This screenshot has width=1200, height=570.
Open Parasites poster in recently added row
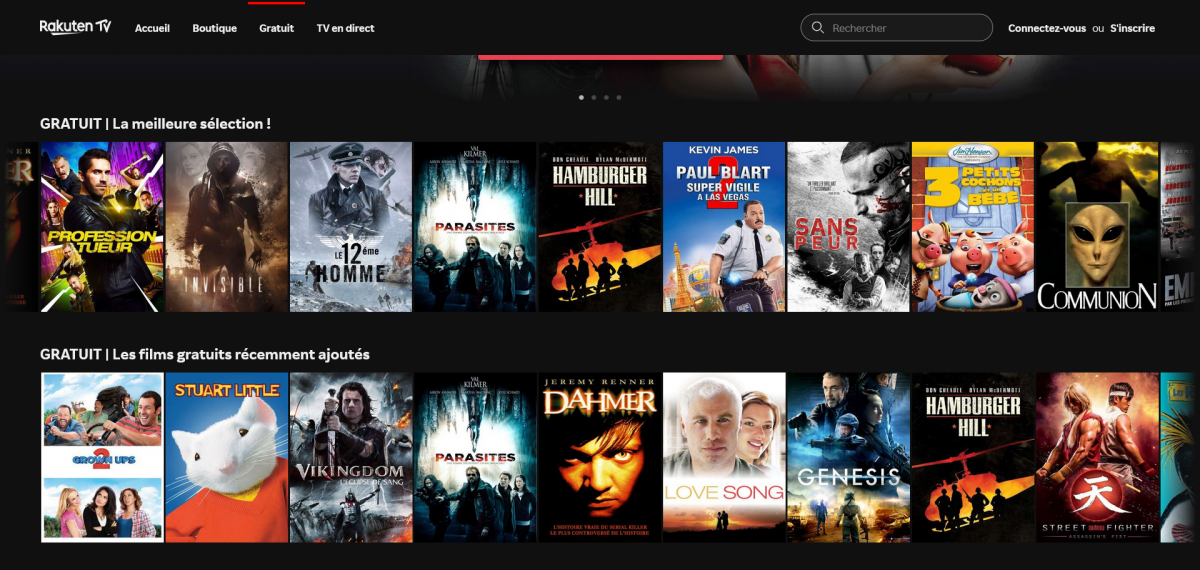tap(475, 458)
